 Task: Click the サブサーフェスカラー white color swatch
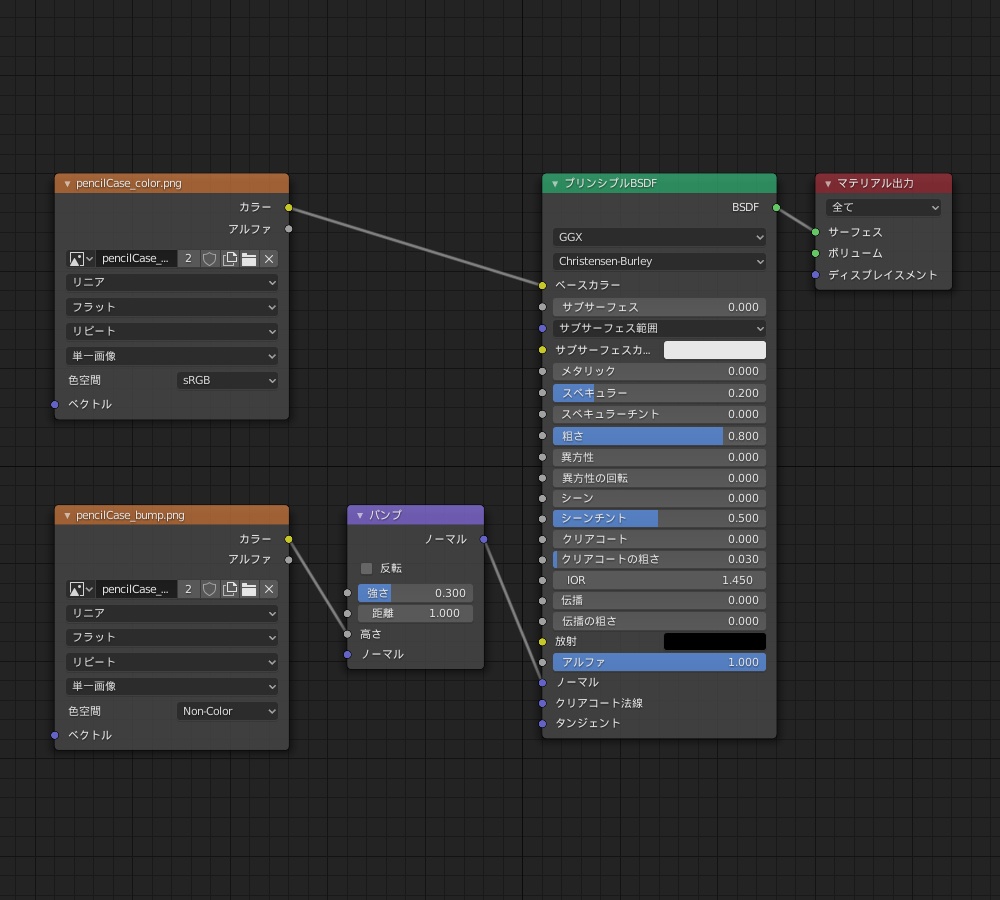pyautogui.click(x=714, y=350)
